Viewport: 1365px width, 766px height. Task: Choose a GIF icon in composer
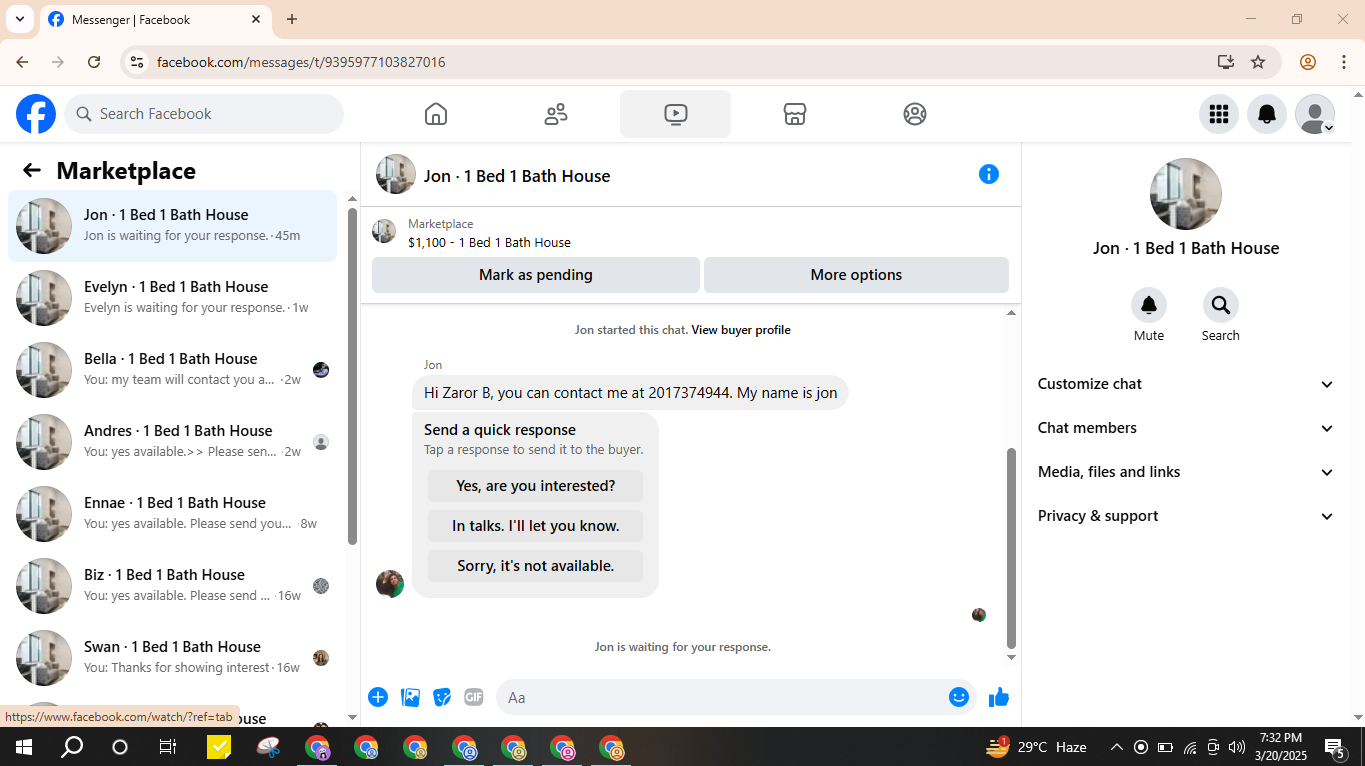coord(474,697)
